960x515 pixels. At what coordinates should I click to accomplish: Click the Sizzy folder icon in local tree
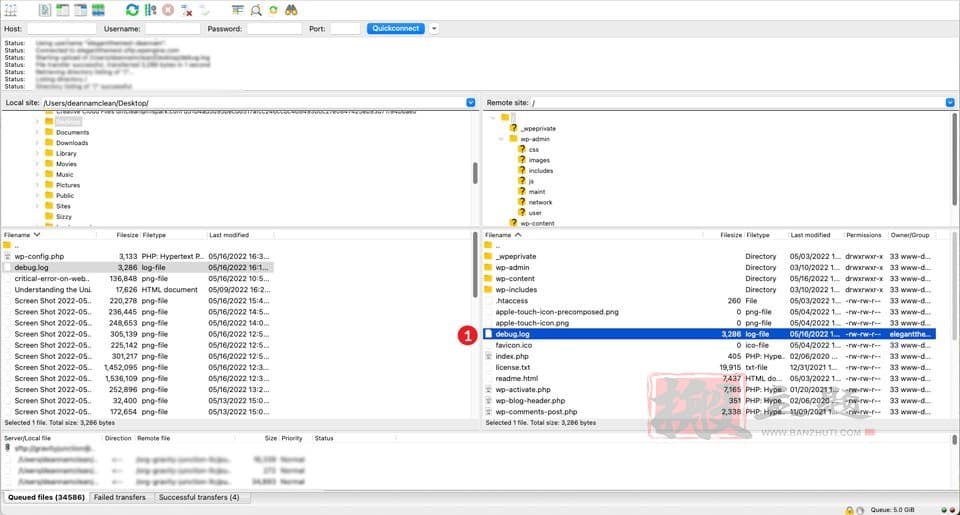tap(49, 216)
